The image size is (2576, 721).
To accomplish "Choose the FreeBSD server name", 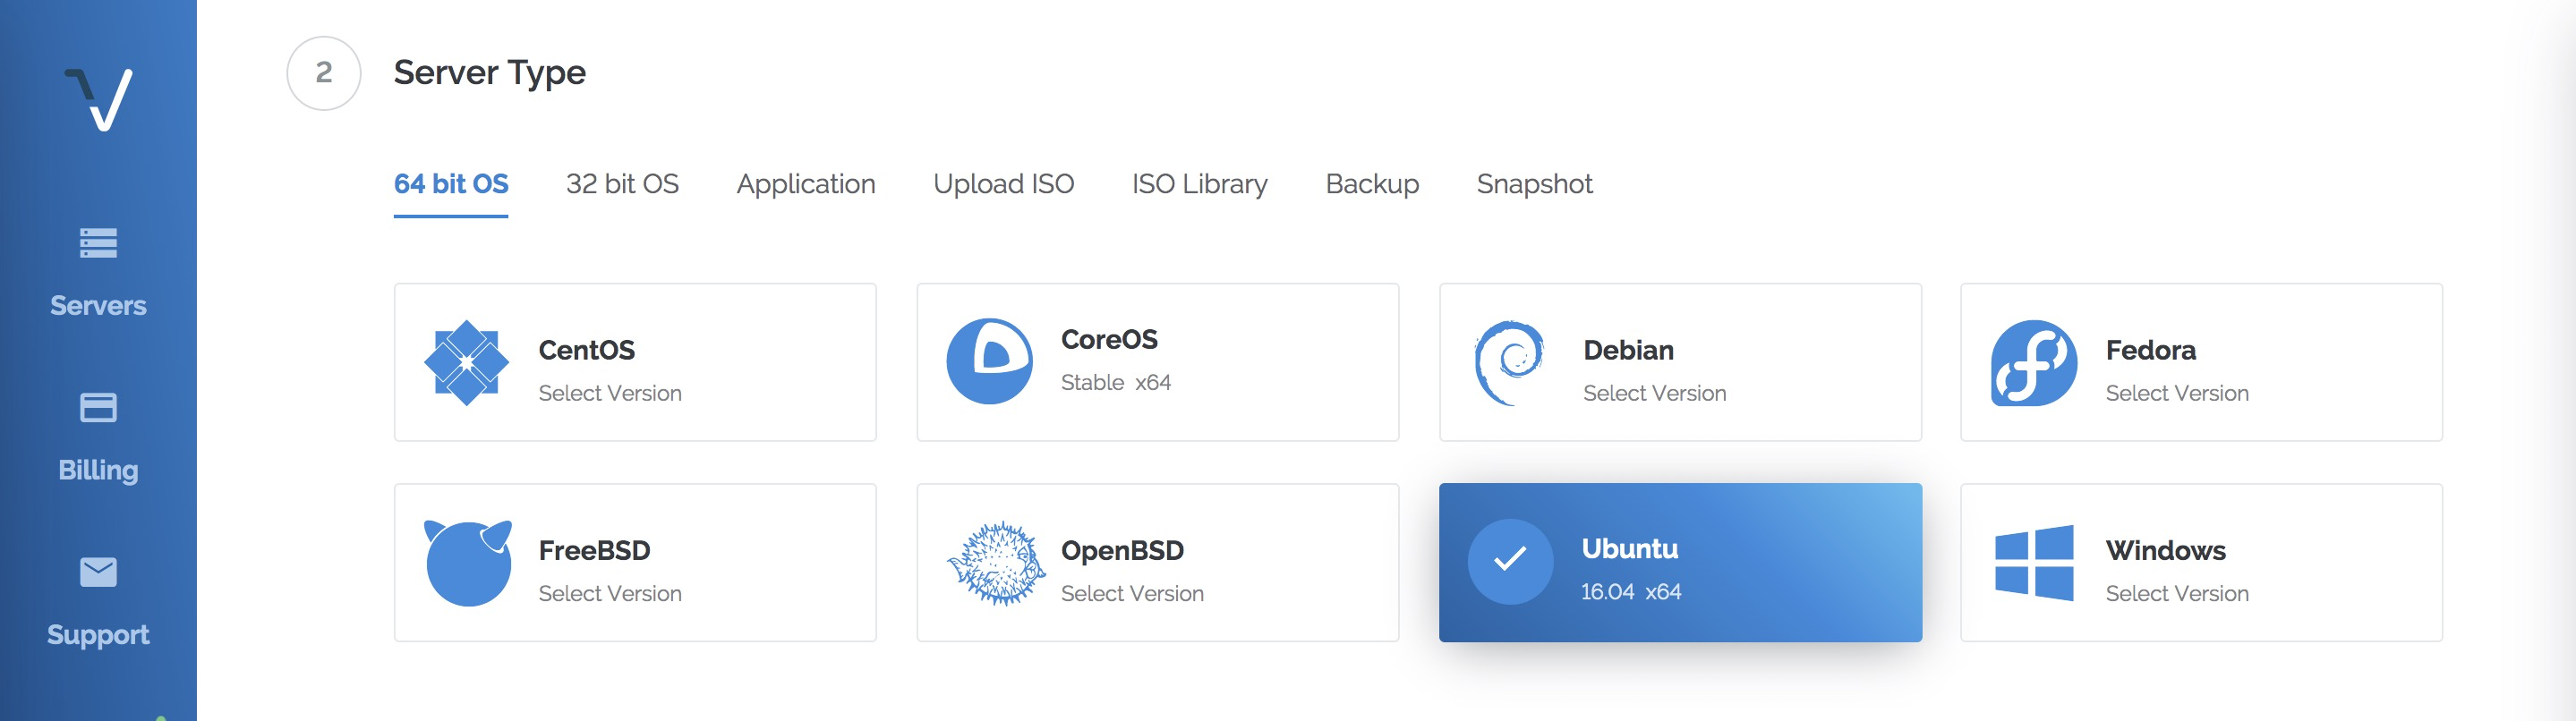I will pos(594,550).
